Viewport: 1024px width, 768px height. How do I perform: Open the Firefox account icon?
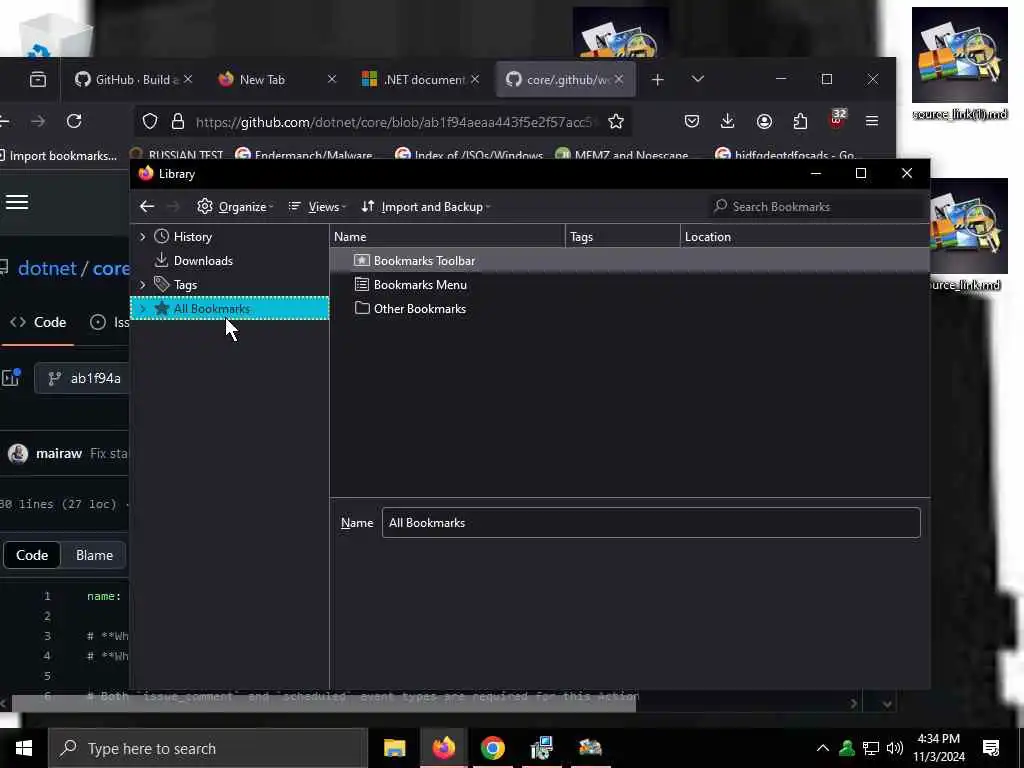click(764, 121)
